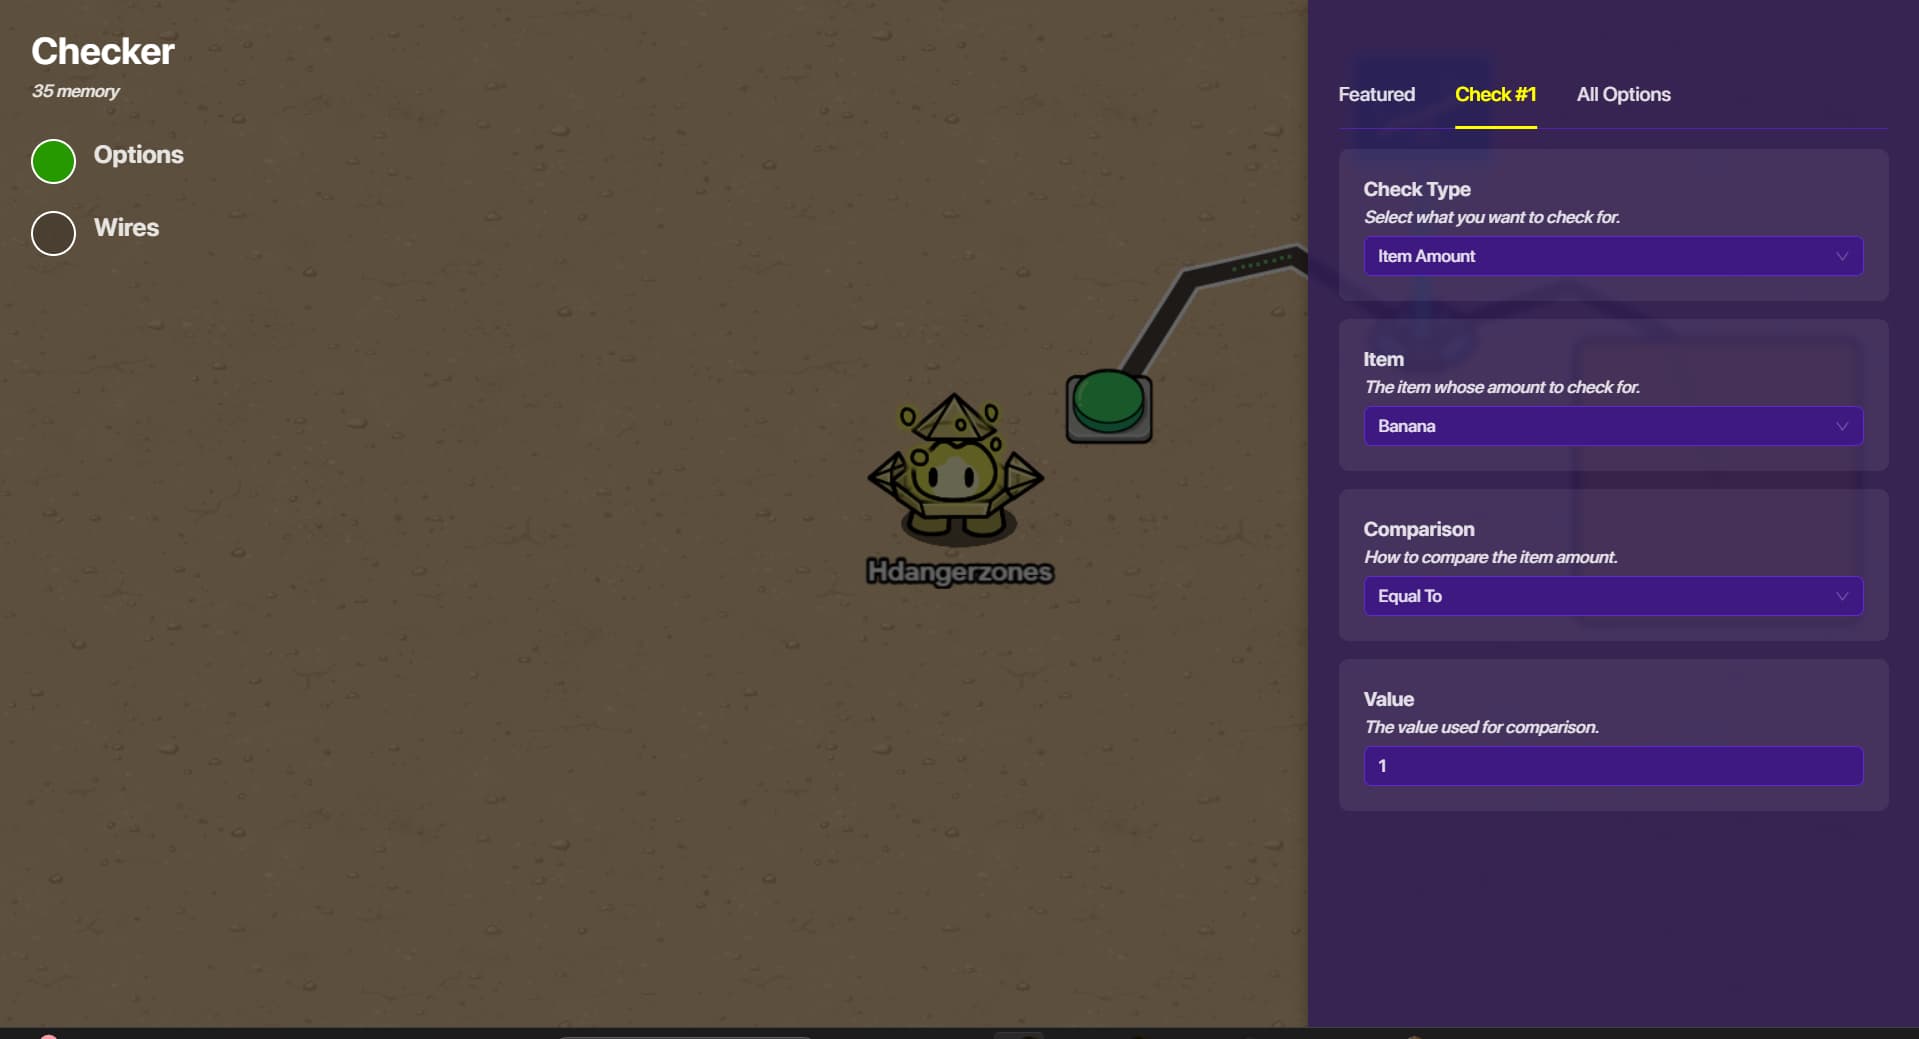Viewport: 1919px width, 1039px height.
Task: Click the chevron arrow in Item field
Action: [1841, 427]
